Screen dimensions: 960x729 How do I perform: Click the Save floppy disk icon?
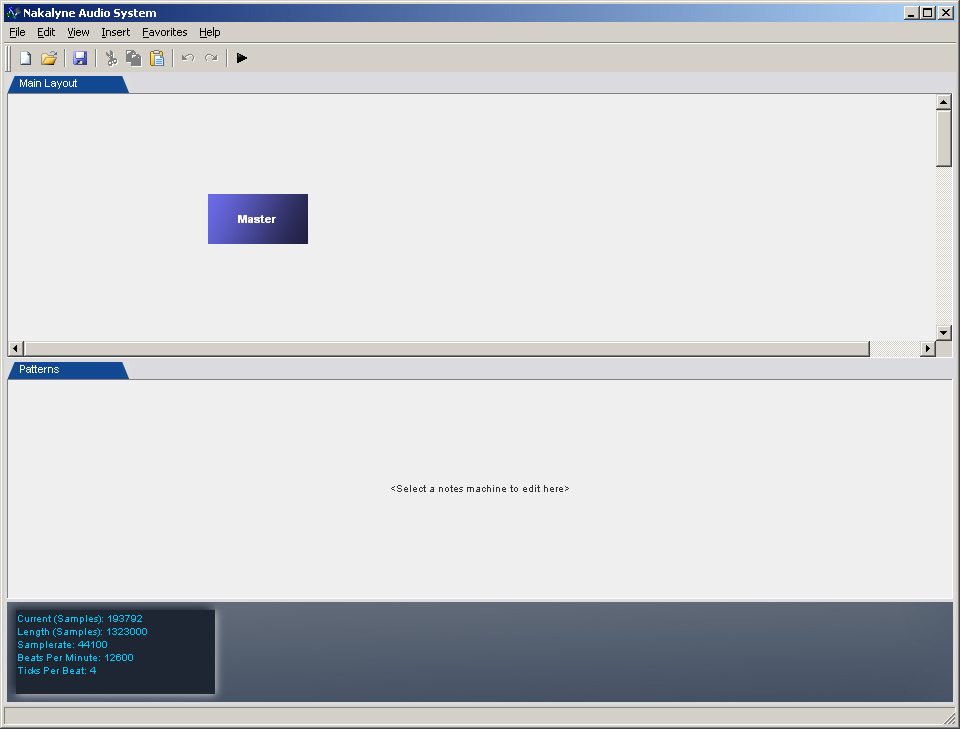80,58
